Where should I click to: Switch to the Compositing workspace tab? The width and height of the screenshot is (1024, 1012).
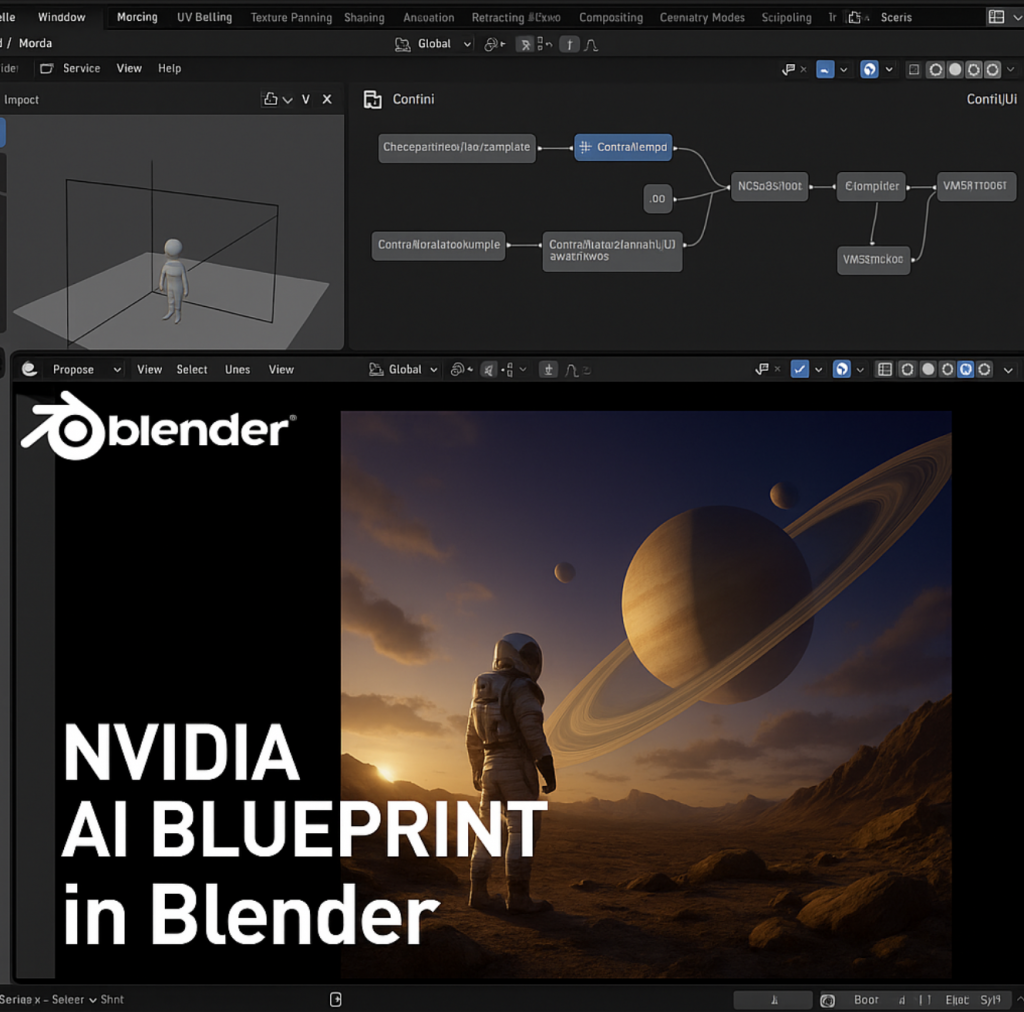click(611, 17)
